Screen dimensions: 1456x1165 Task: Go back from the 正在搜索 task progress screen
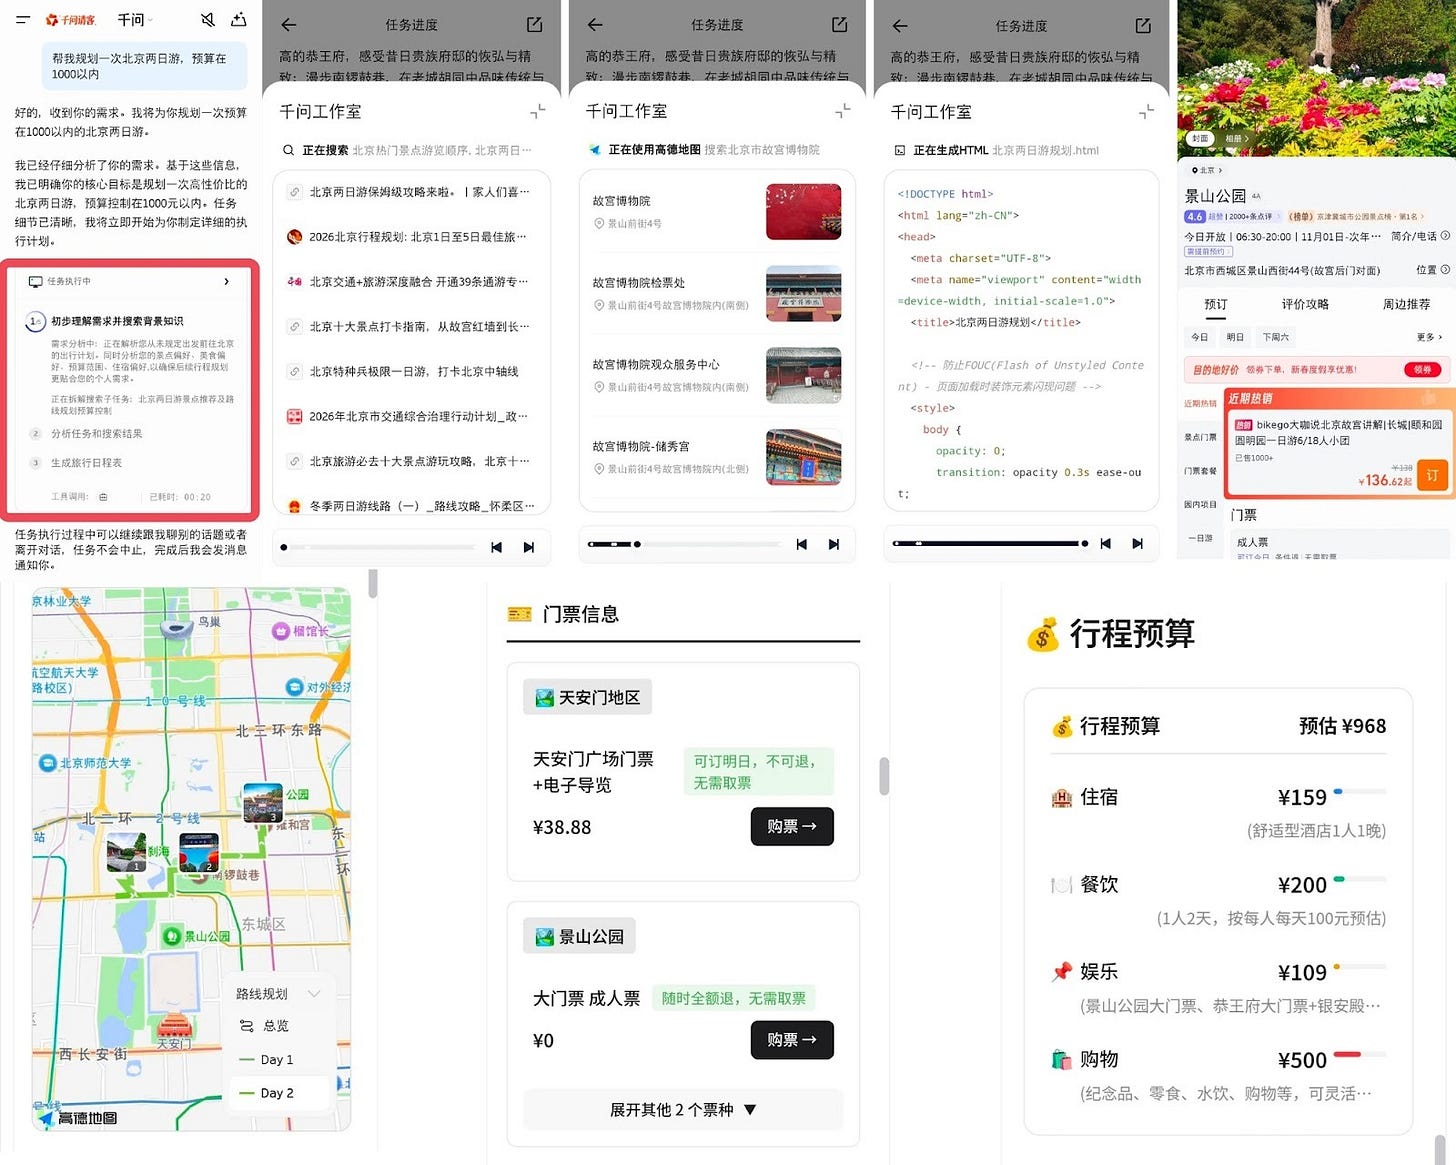tap(289, 25)
